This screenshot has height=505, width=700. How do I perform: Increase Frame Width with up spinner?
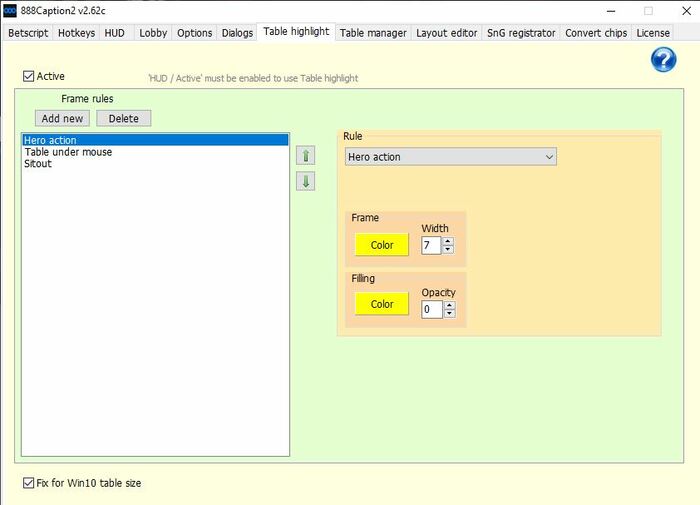pyautogui.click(x=448, y=241)
